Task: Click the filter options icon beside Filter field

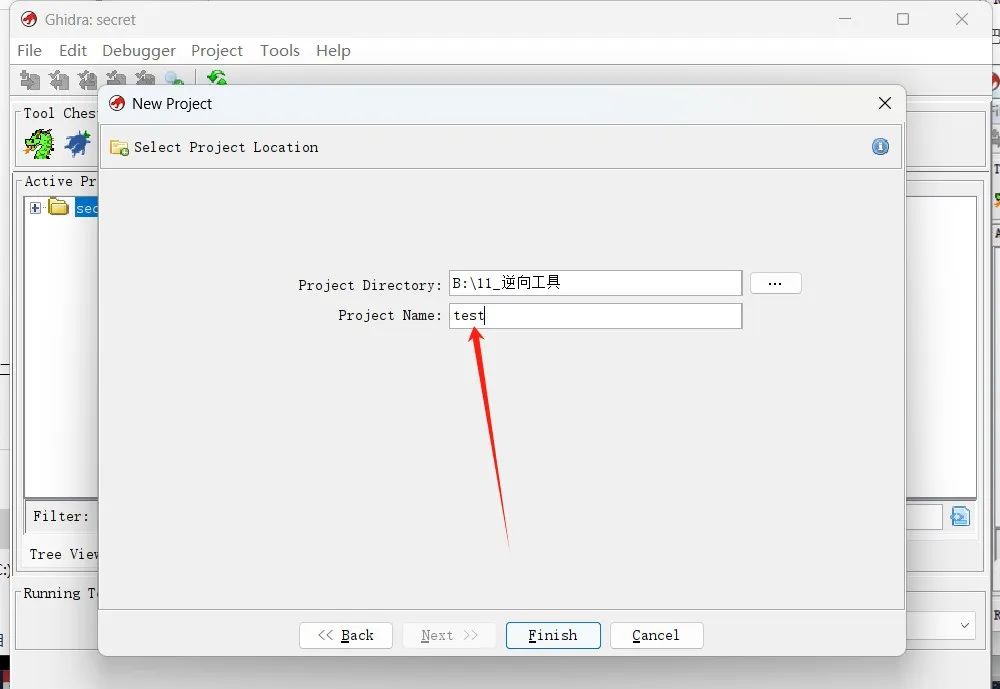Action: (x=960, y=516)
